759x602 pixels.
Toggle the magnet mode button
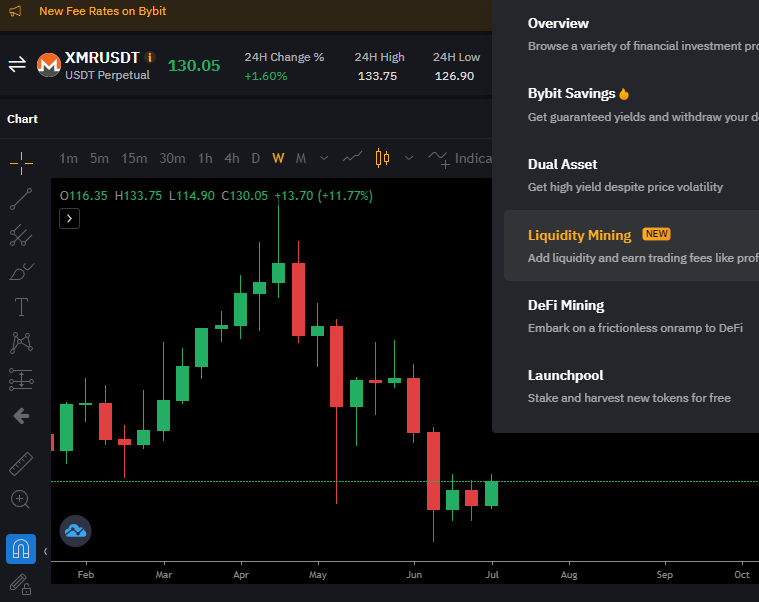click(x=21, y=549)
